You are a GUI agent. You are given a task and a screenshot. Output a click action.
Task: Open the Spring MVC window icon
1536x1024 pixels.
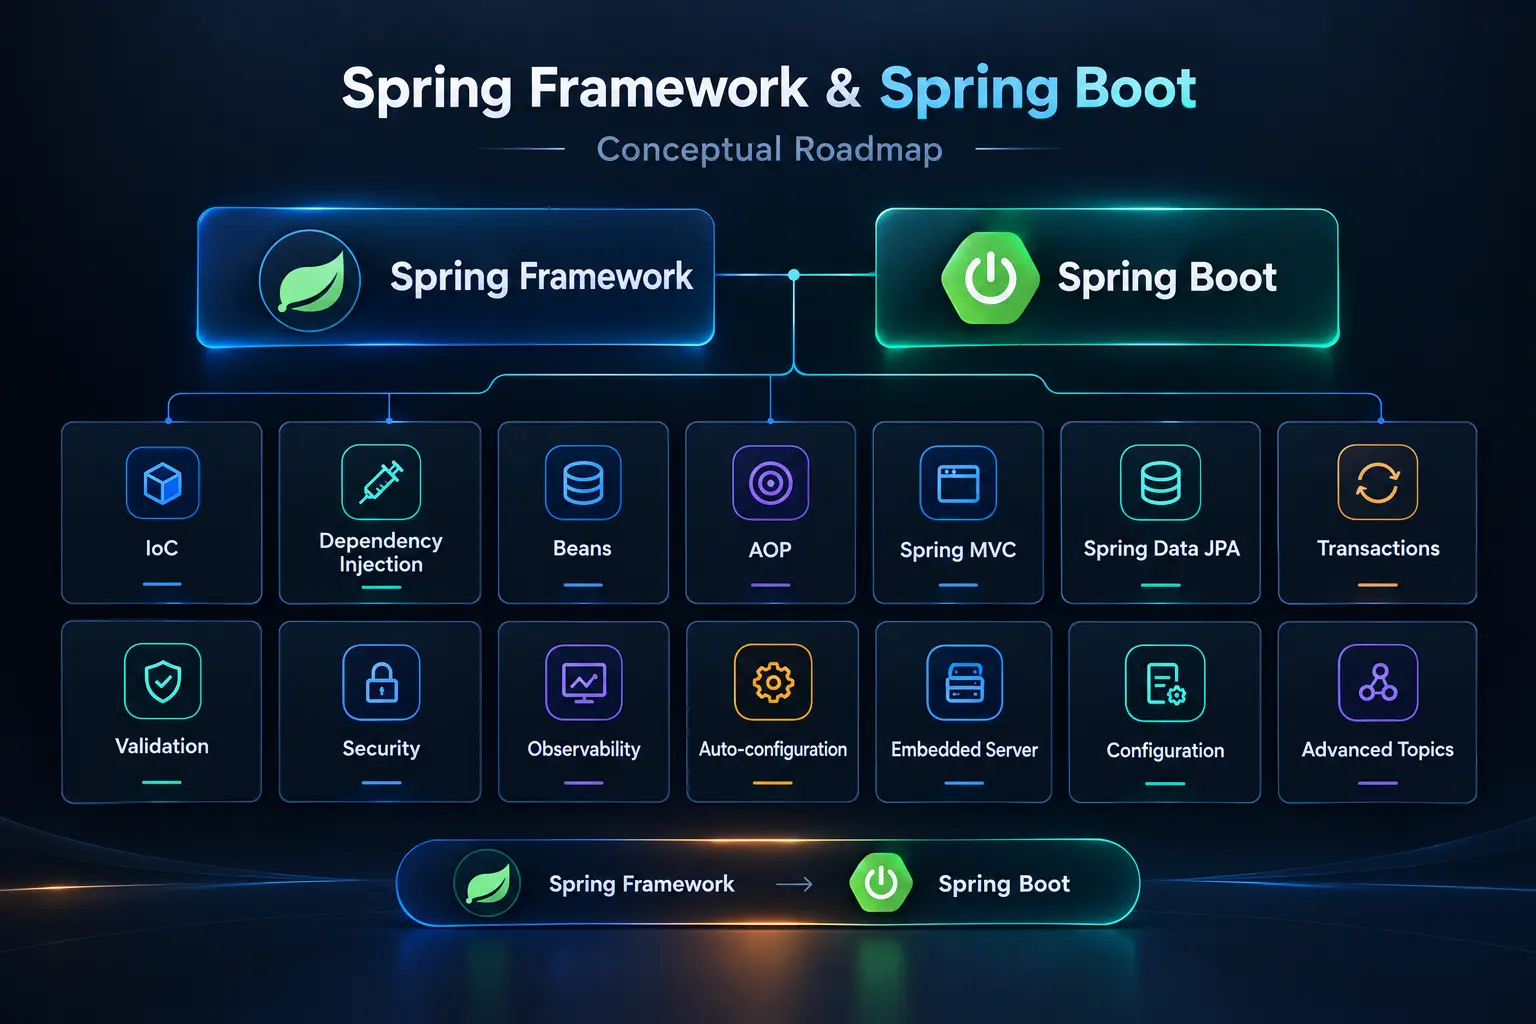[x=958, y=483]
